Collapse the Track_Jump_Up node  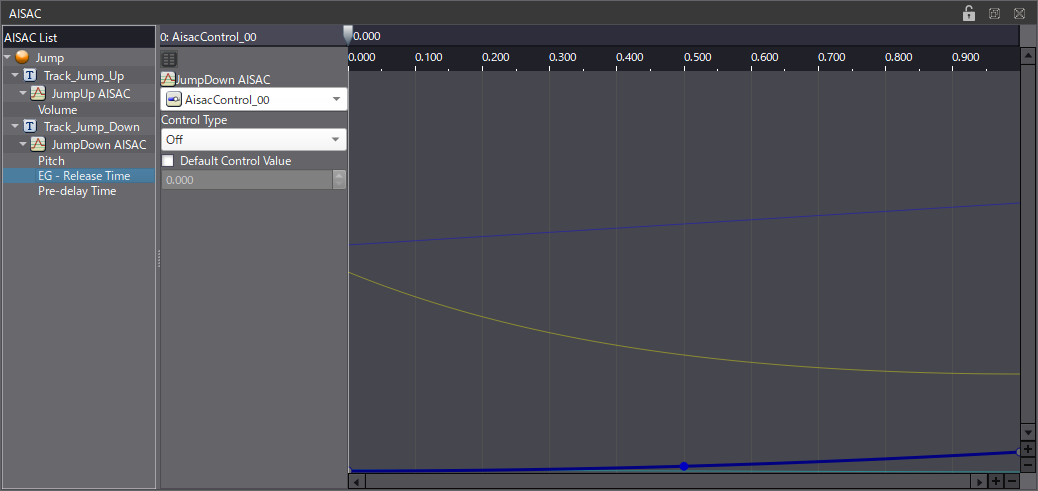(x=15, y=75)
